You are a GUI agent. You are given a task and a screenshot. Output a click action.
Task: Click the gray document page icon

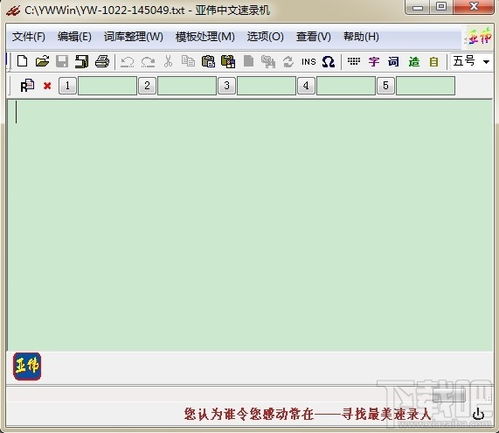coord(248,62)
